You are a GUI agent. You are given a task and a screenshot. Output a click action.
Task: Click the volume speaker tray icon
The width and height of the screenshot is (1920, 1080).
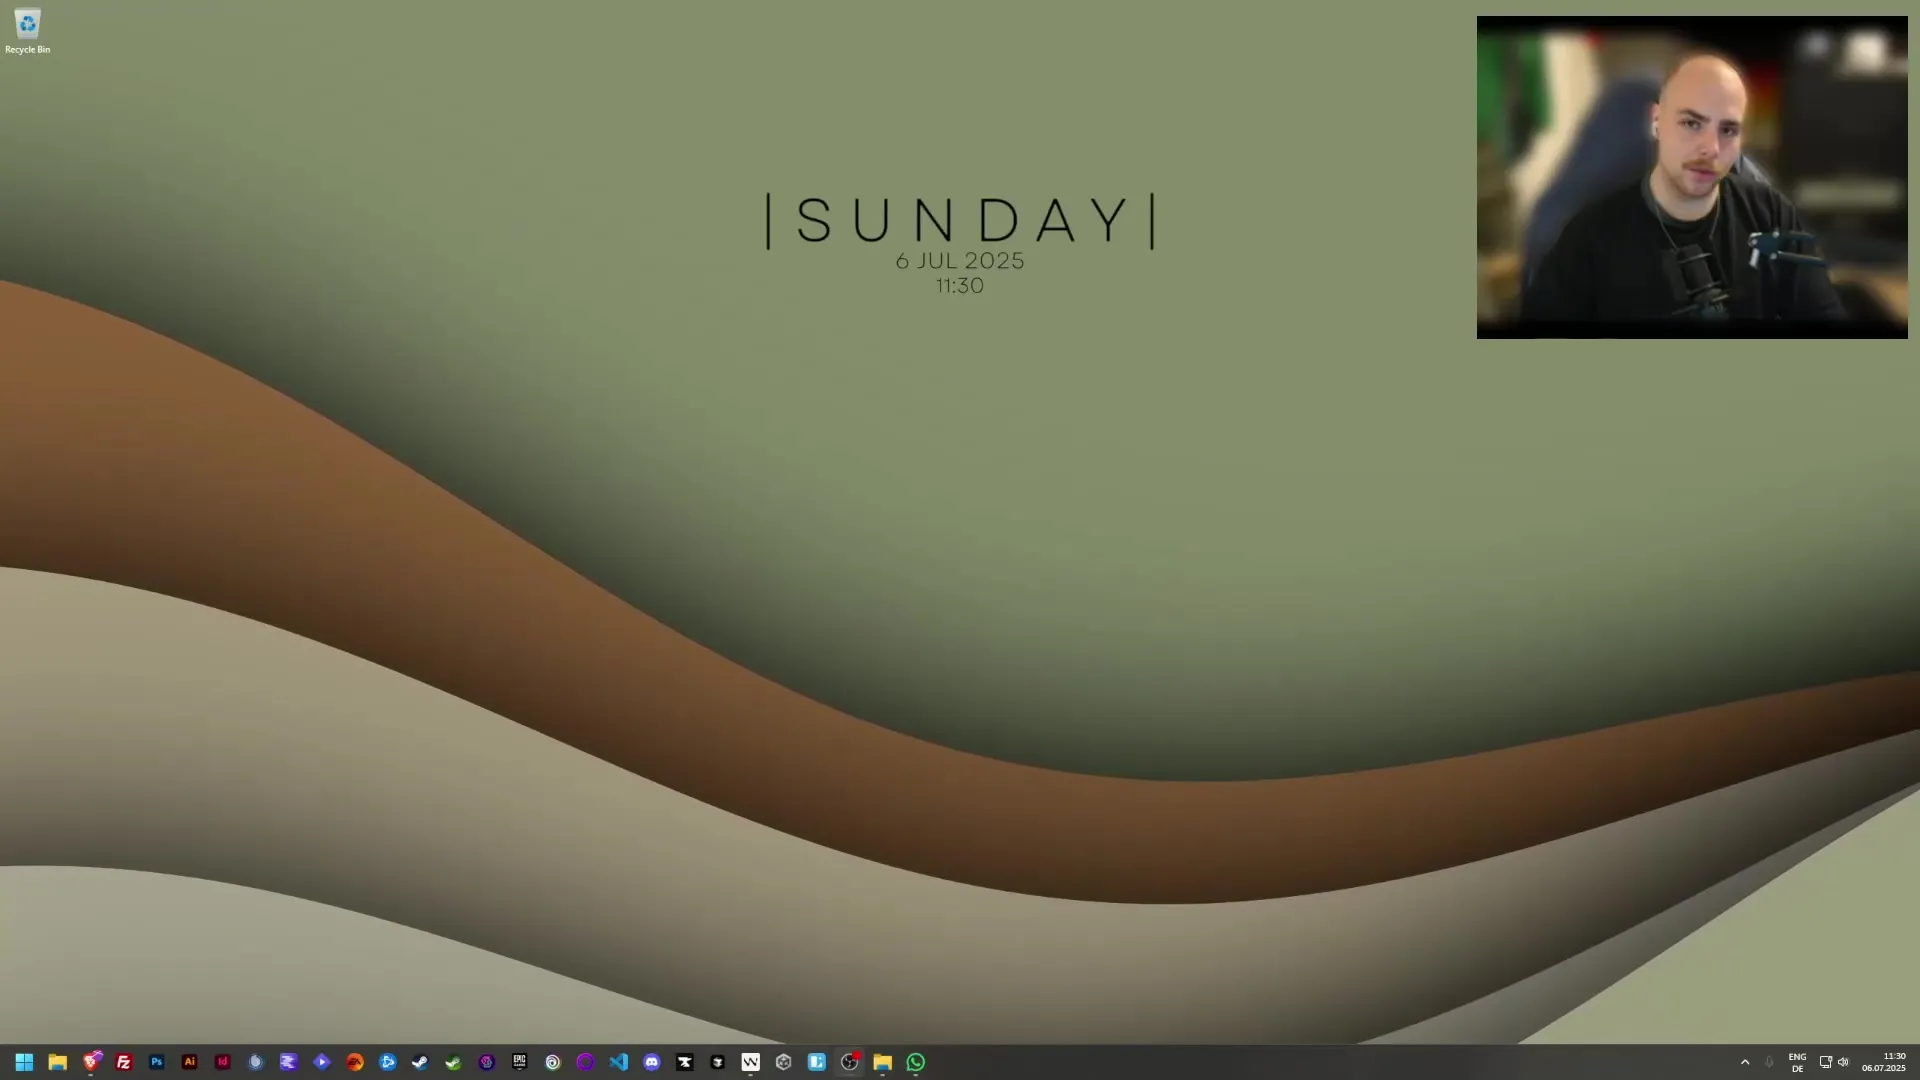[x=1843, y=1062]
